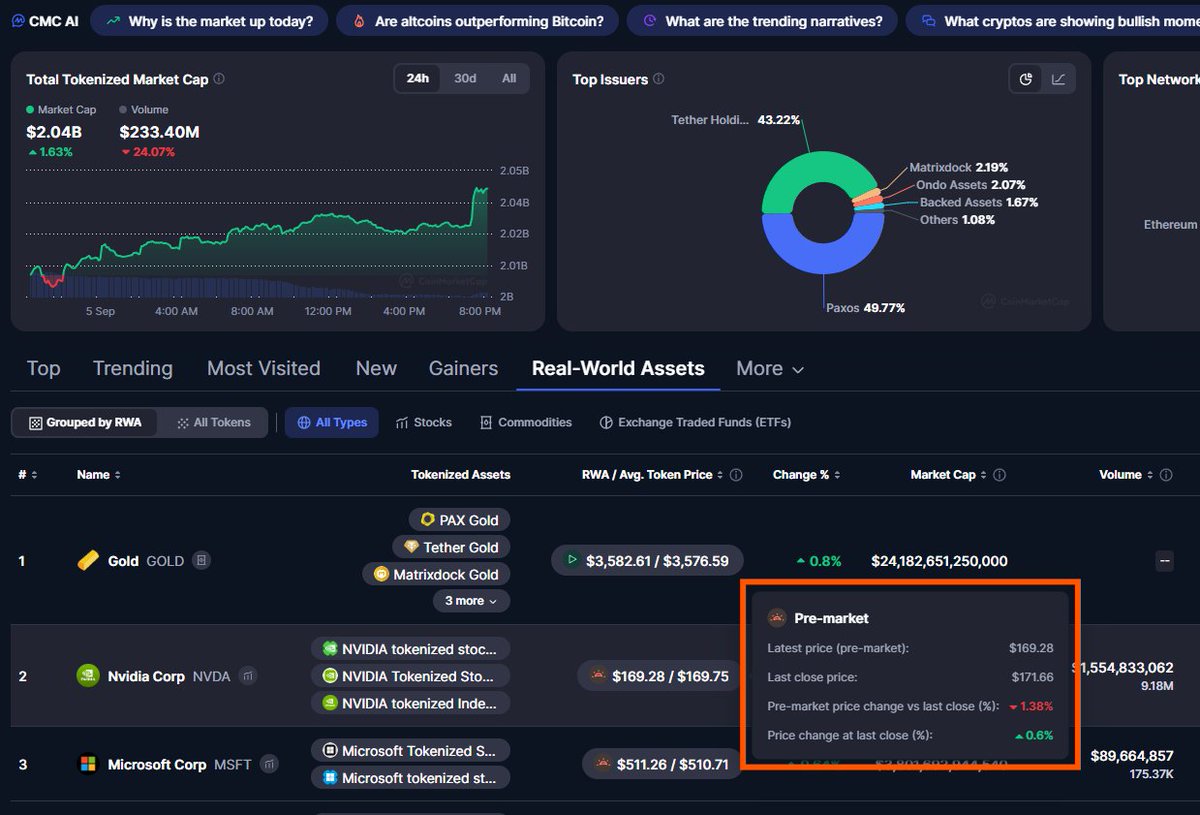1200x815 pixels.
Task: Expand 3 more Gold tokenized assets
Action: [x=470, y=601]
